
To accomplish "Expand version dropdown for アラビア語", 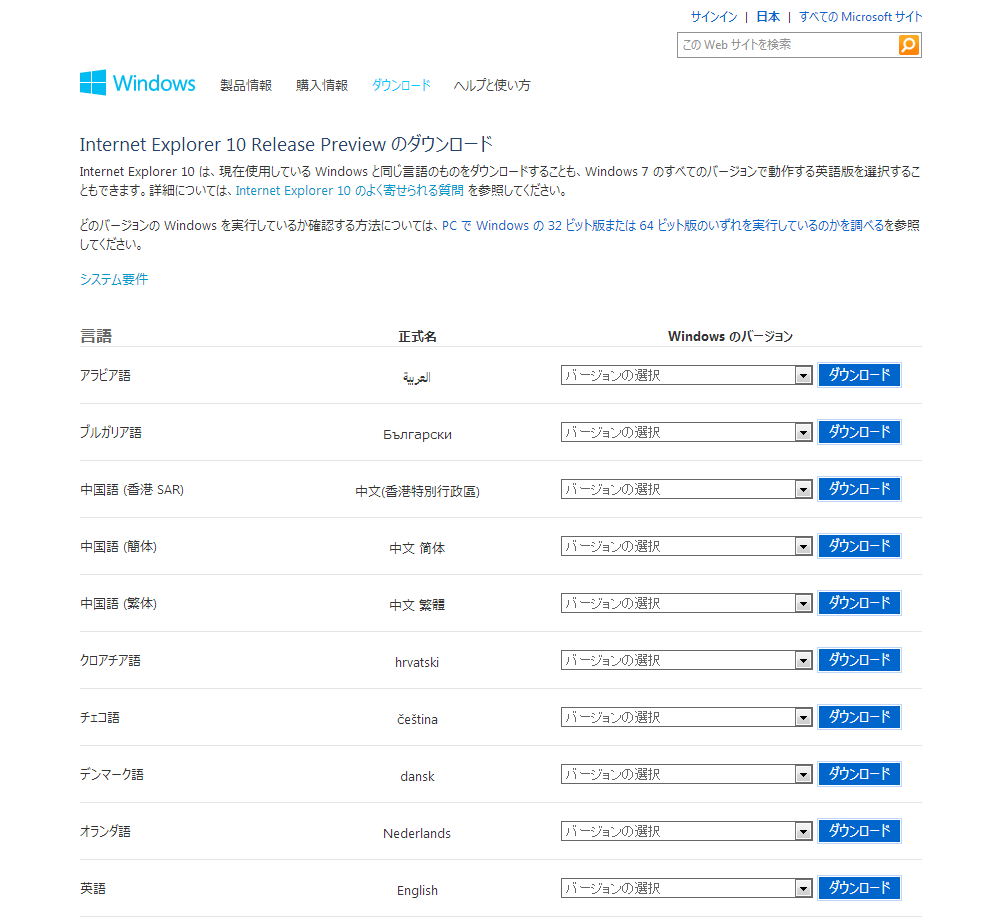I will pos(686,375).
